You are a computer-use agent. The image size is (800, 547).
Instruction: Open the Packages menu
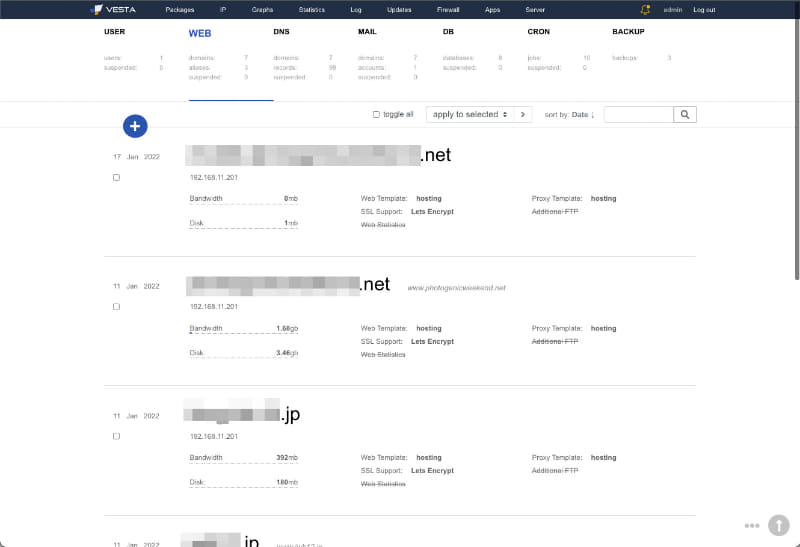(x=180, y=10)
